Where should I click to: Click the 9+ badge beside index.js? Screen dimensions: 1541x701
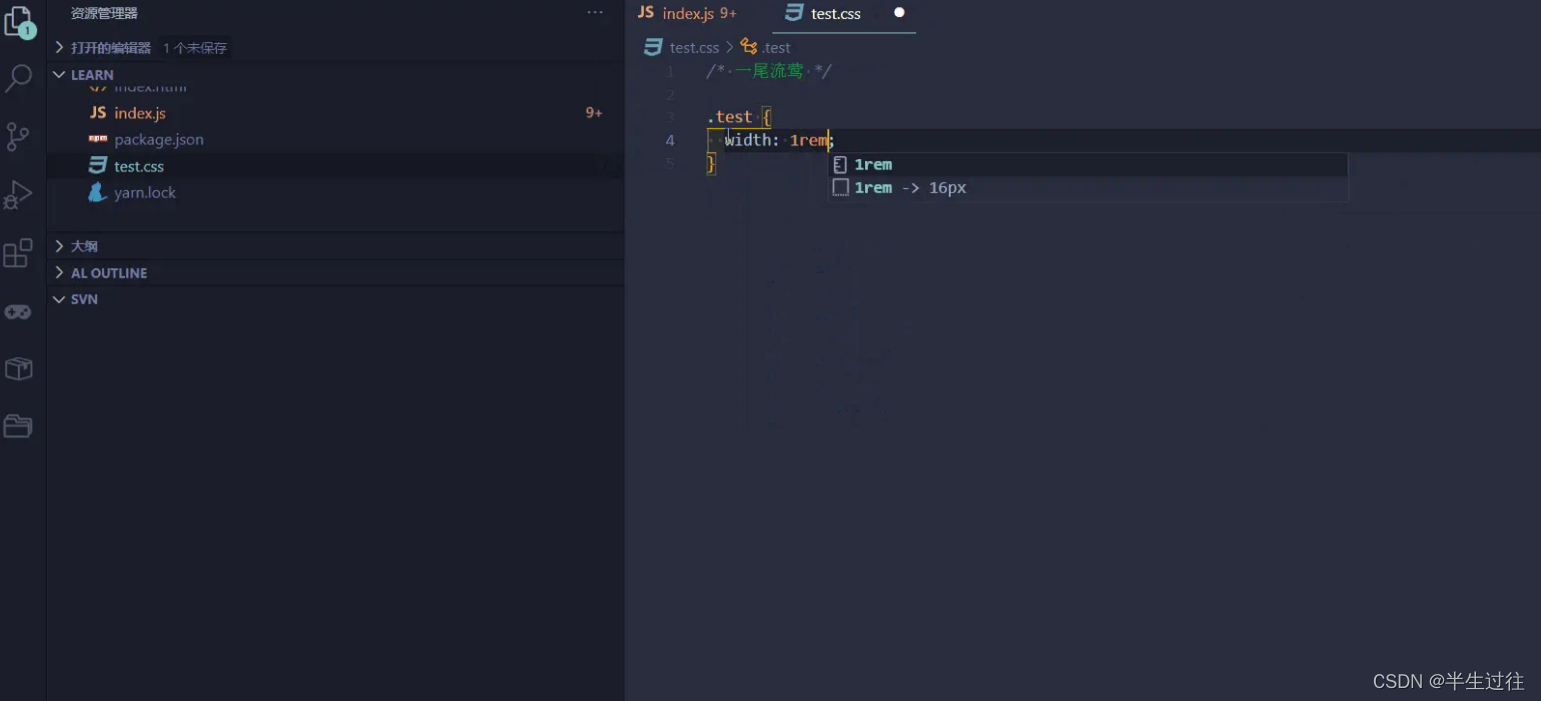(x=594, y=113)
